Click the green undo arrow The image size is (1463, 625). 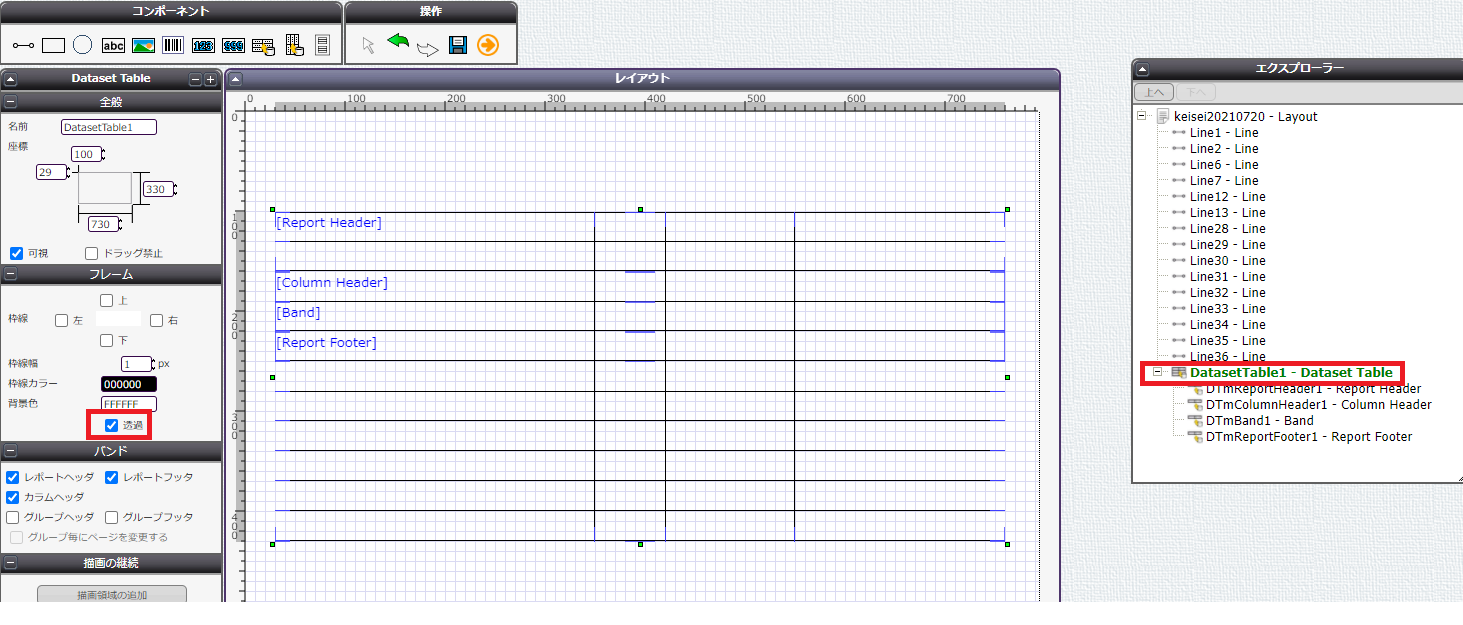[x=398, y=42]
